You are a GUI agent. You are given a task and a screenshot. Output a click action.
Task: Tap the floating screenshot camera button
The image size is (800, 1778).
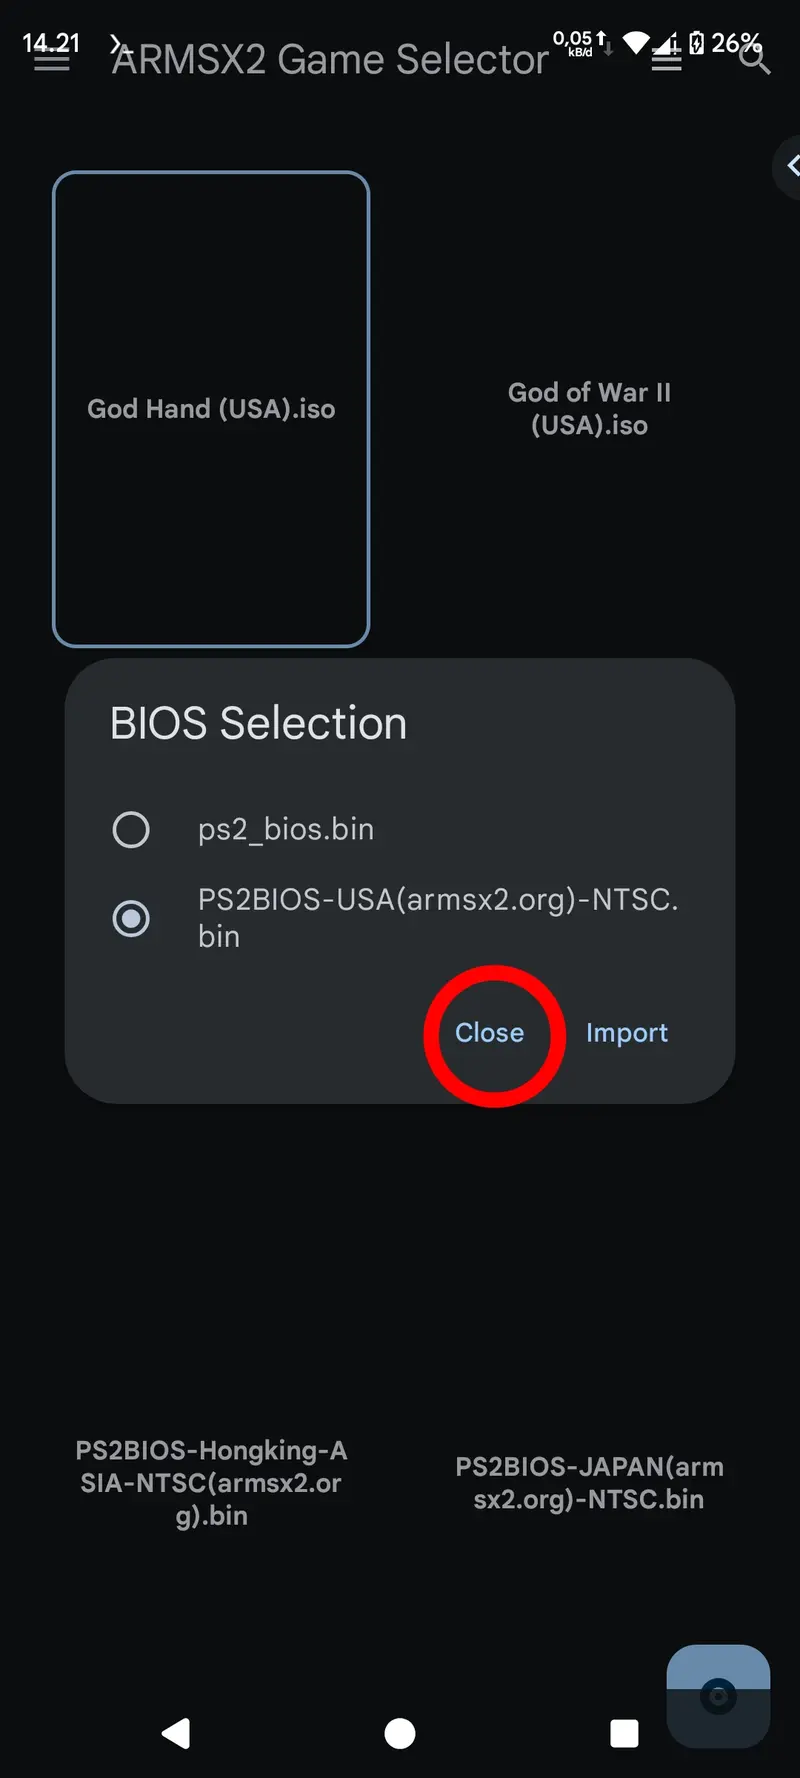(x=718, y=1695)
